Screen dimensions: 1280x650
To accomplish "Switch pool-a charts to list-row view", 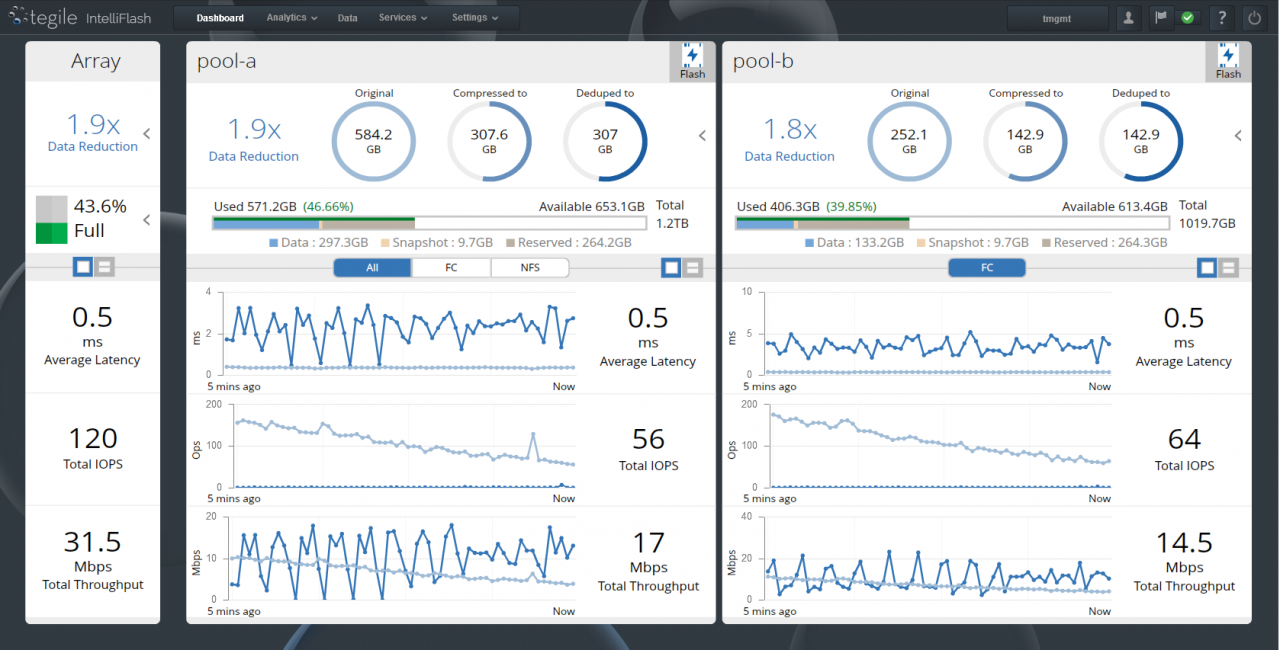I will (x=693, y=267).
